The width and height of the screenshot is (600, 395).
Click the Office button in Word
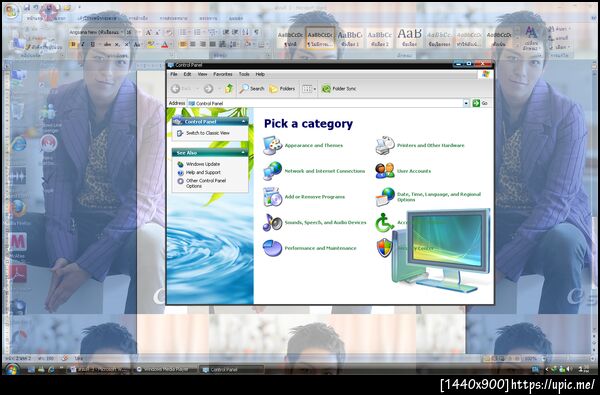(x=11, y=11)
